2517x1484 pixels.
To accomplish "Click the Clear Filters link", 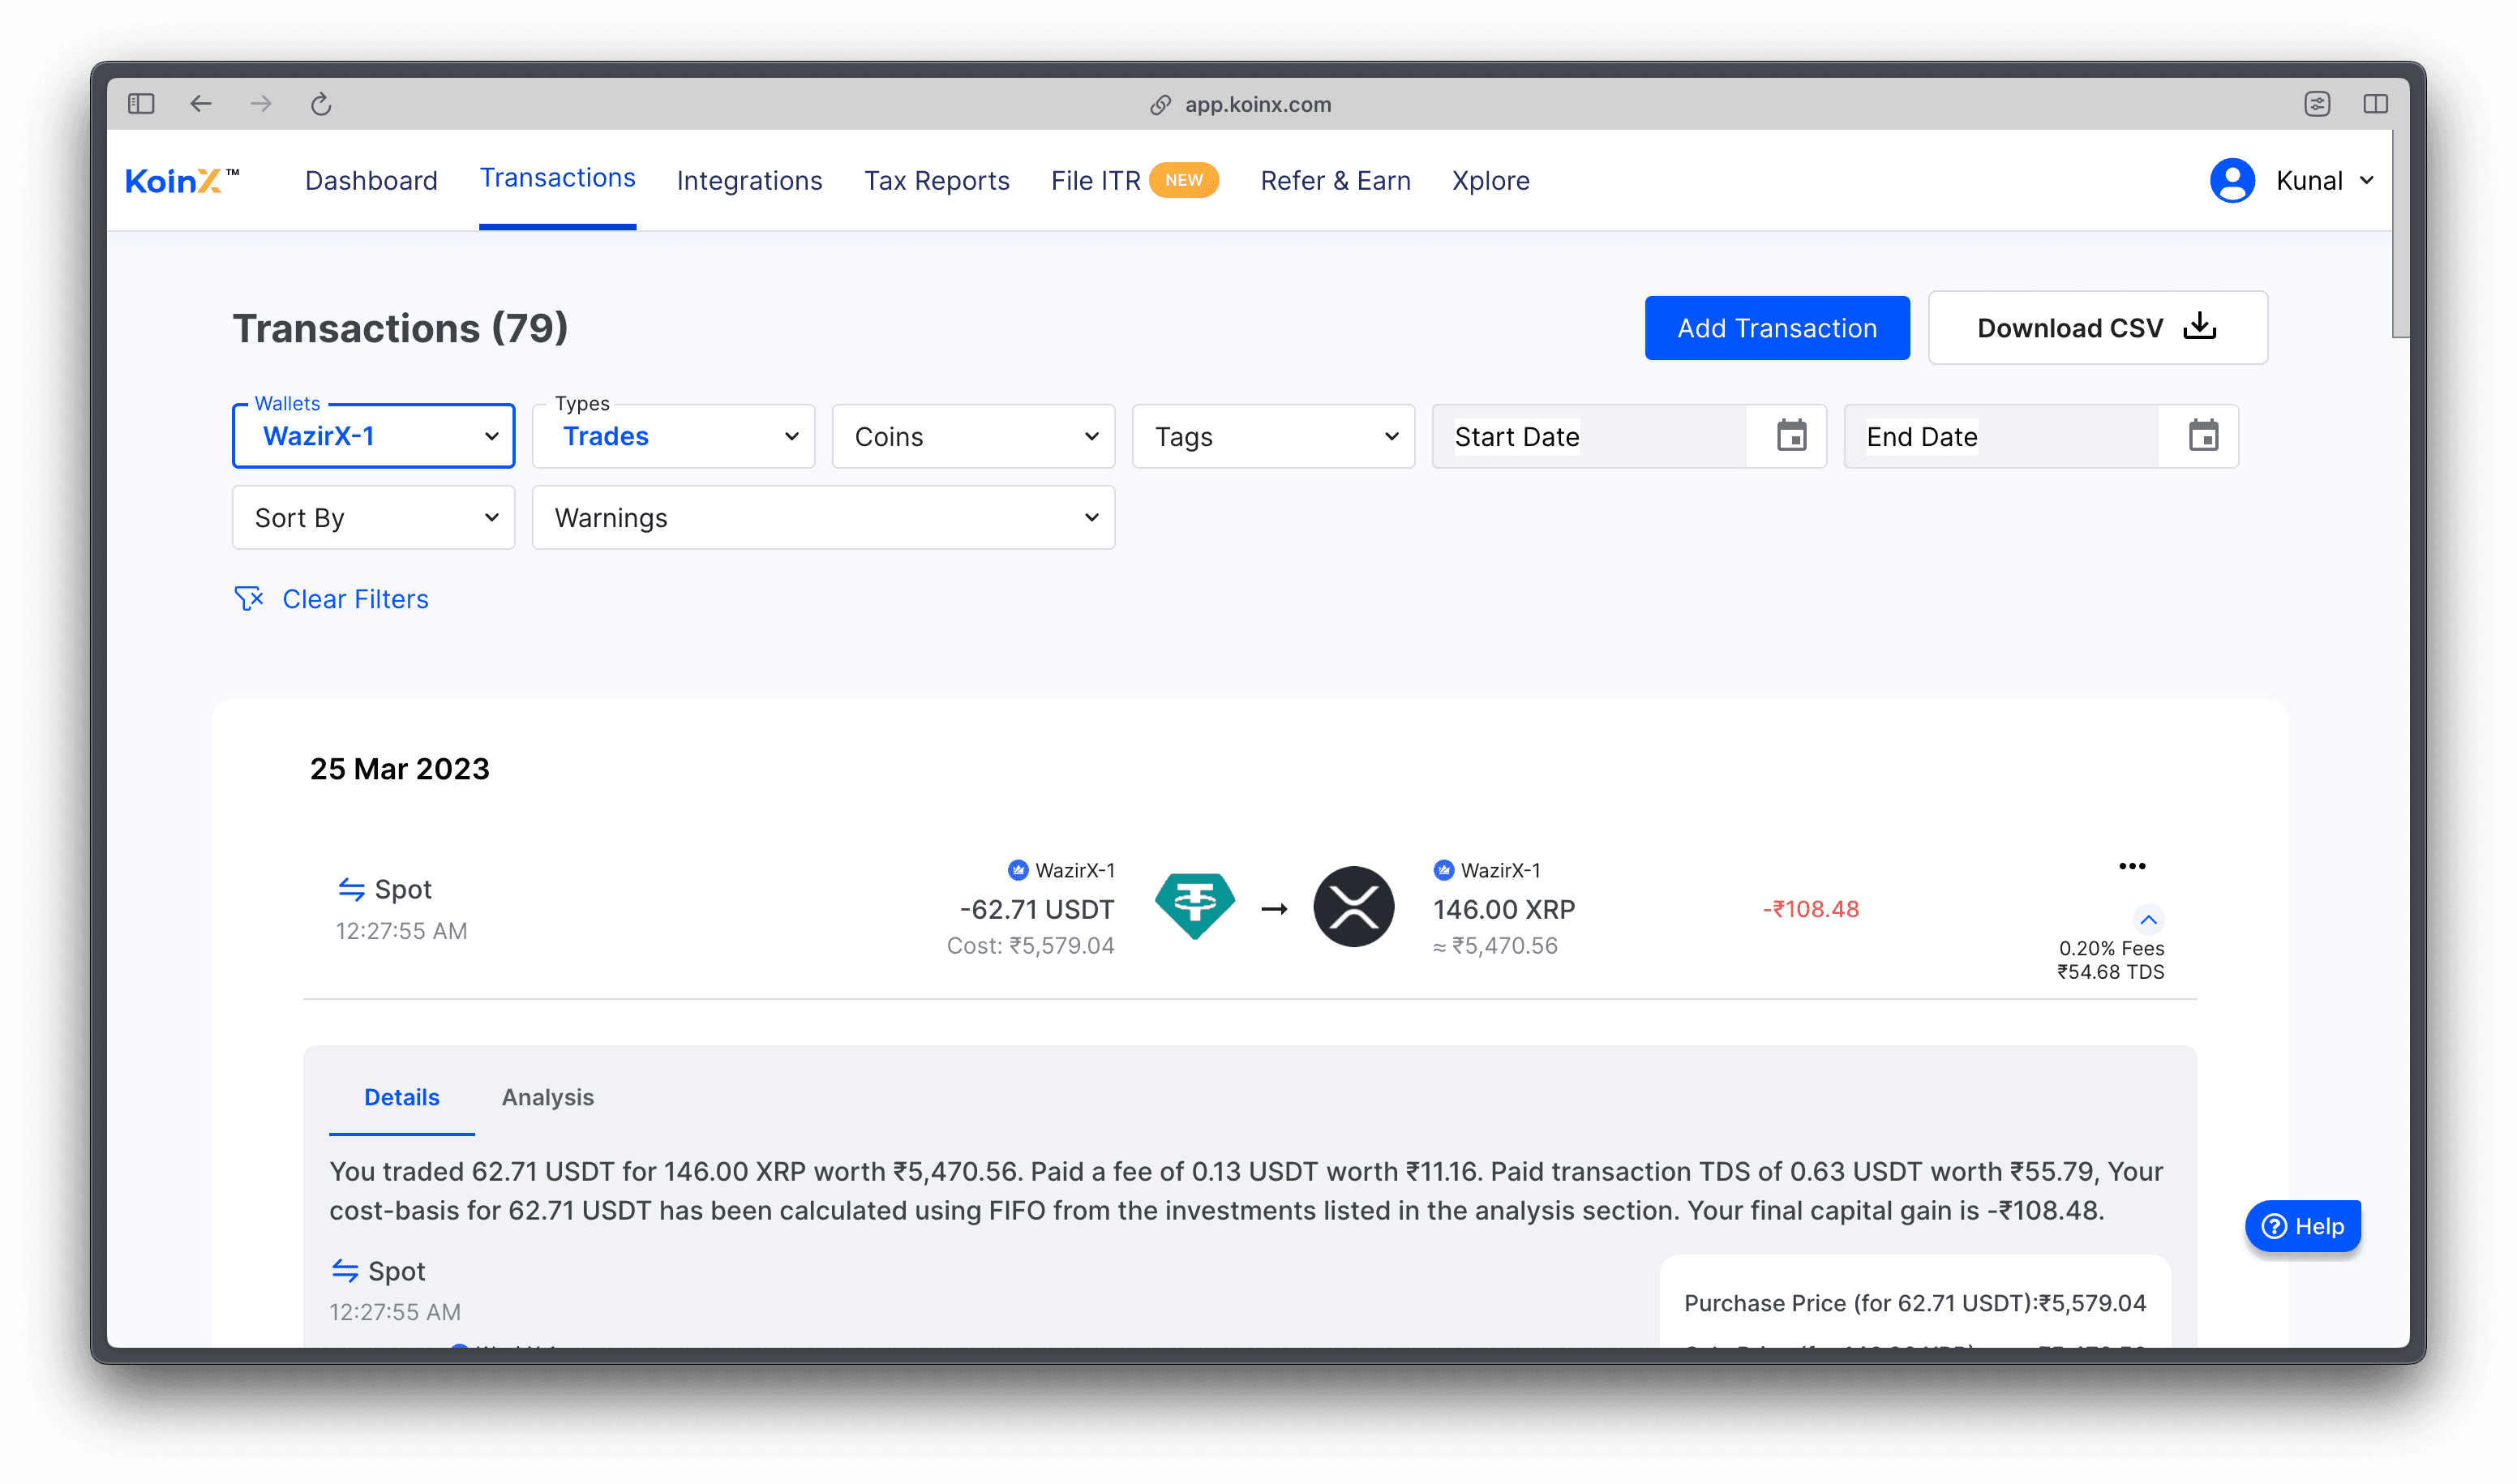I will (x=356, y=599).
